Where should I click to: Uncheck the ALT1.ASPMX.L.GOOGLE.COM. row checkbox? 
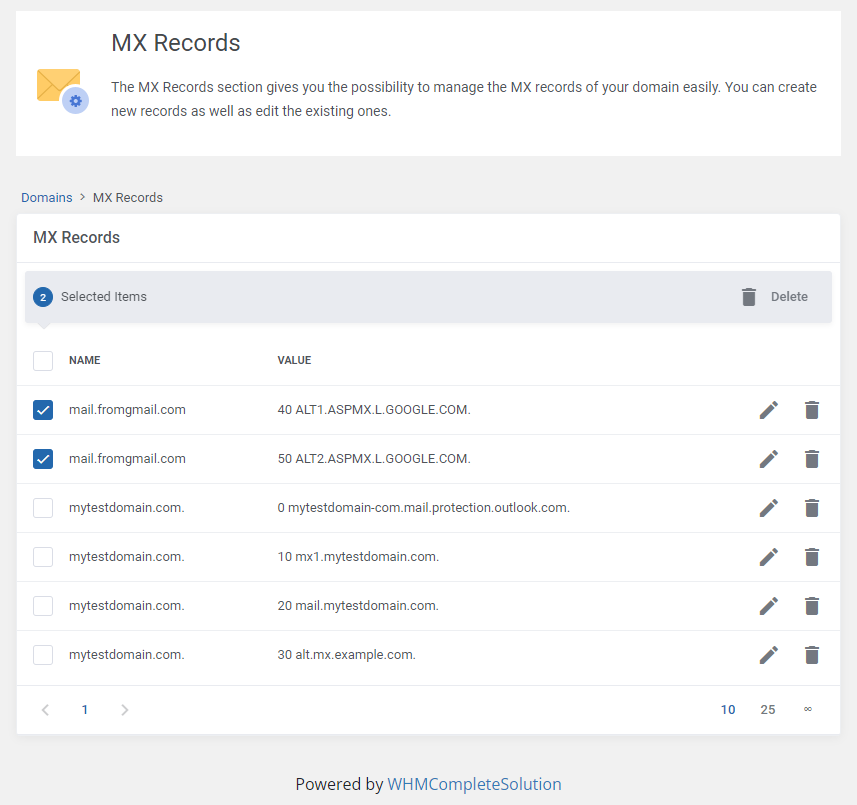tap(43, 410)
